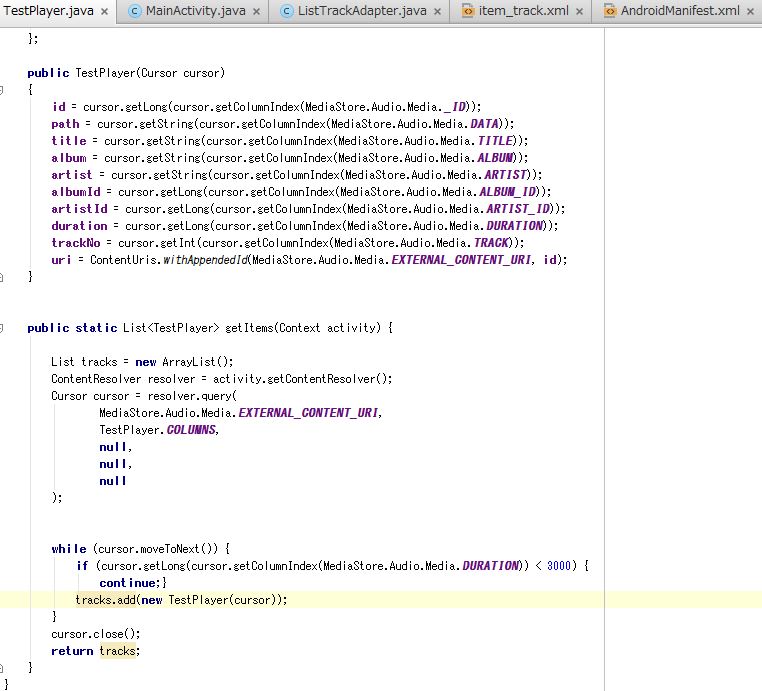Viewport: 762px width, 691px height.
Task: Click 'EXTERNAL_CONTENT_URI' inside the query arguments
Action: [308, 413]
